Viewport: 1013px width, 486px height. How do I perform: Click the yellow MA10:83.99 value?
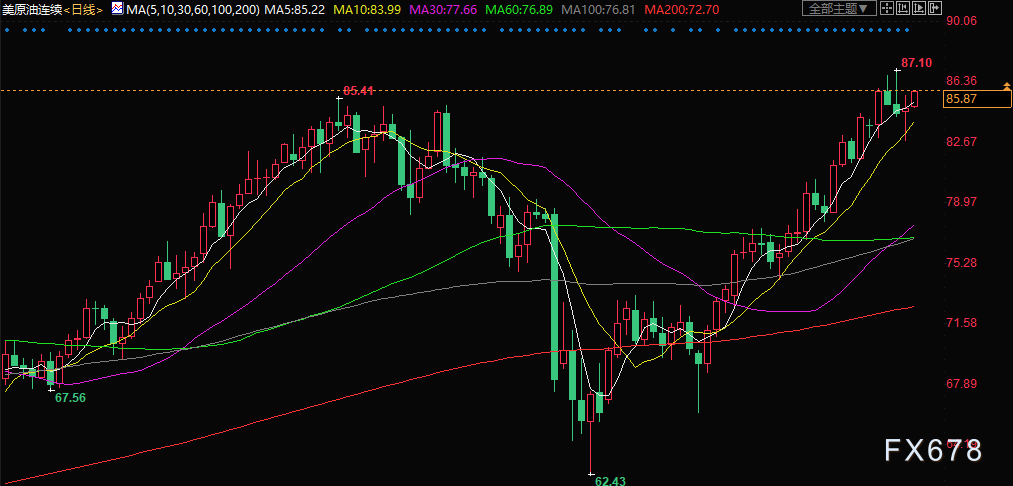click(369, 9)
